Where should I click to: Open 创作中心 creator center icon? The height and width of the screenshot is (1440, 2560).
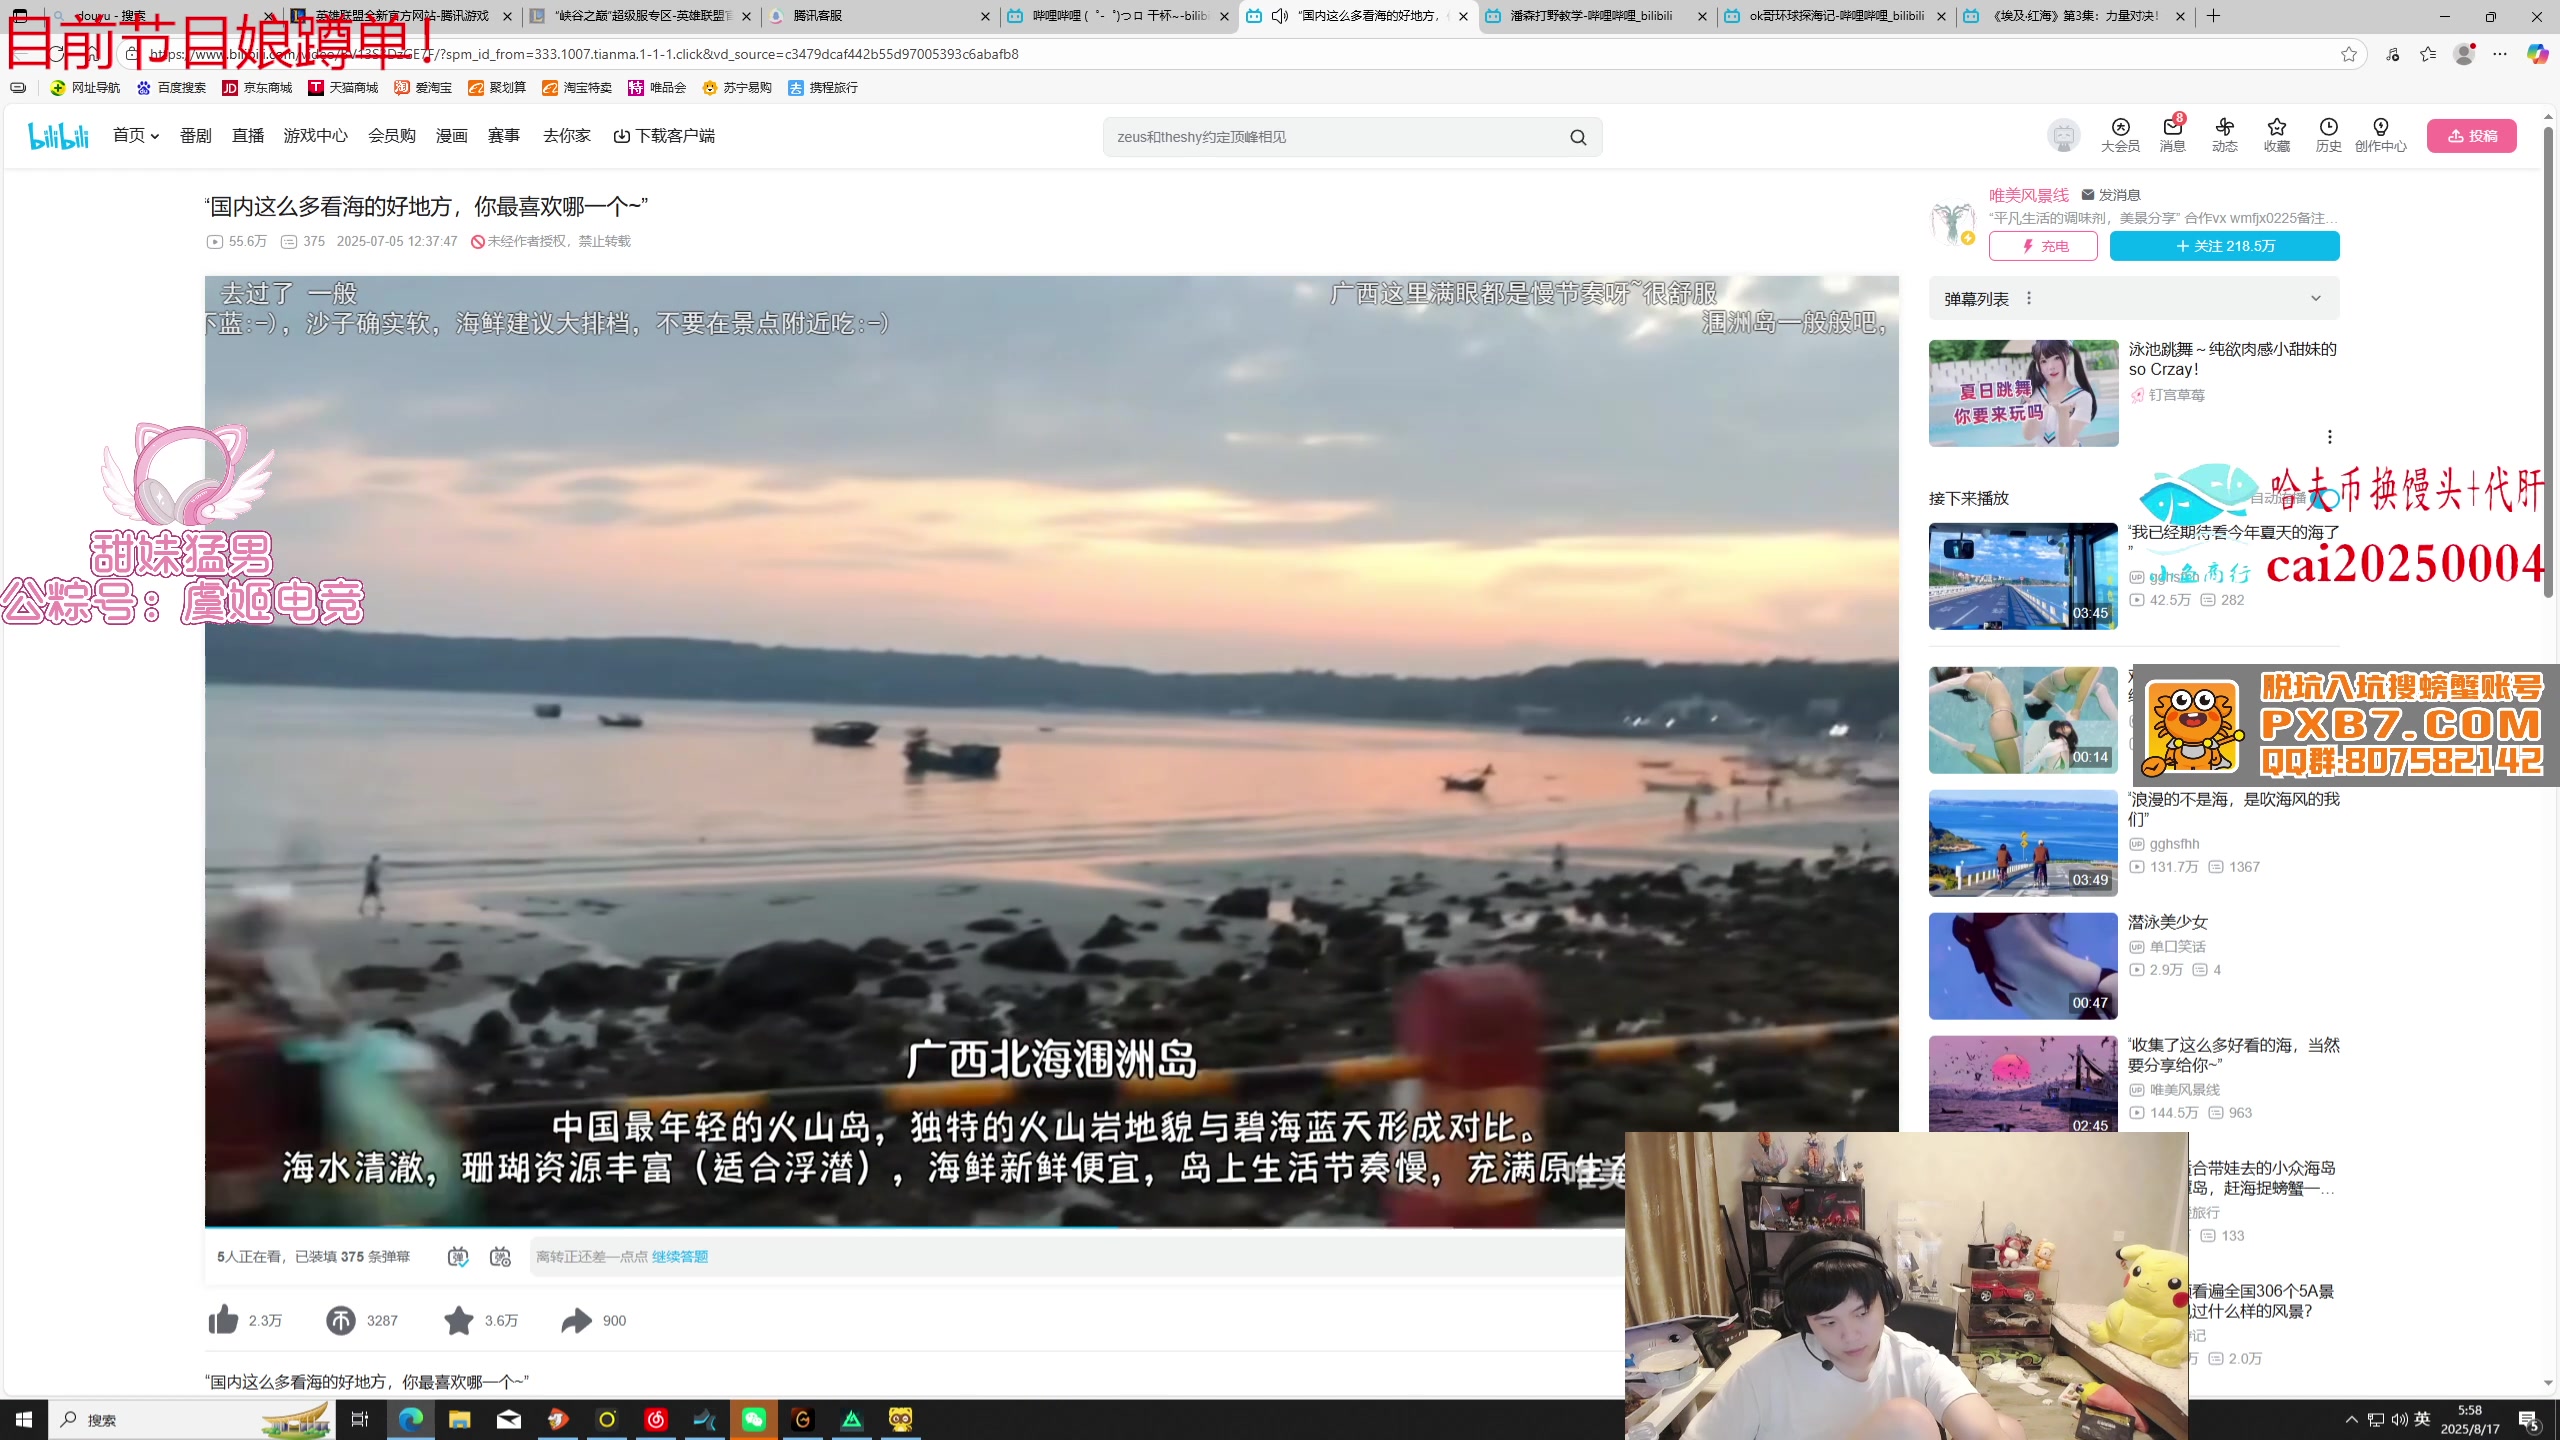(x=2381, y=135)
